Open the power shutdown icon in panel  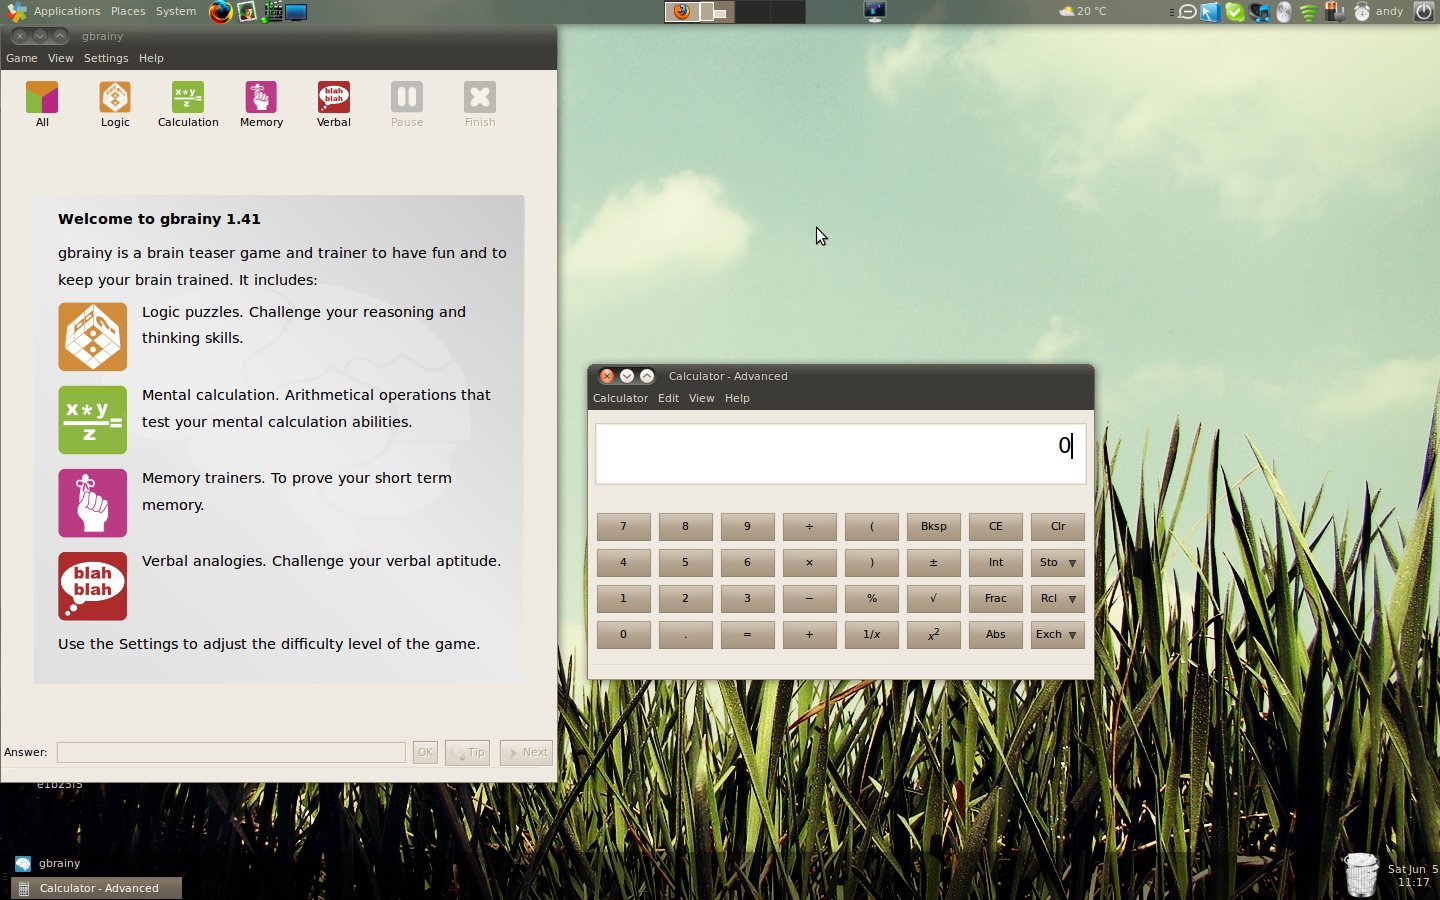tap(1424, 12)
